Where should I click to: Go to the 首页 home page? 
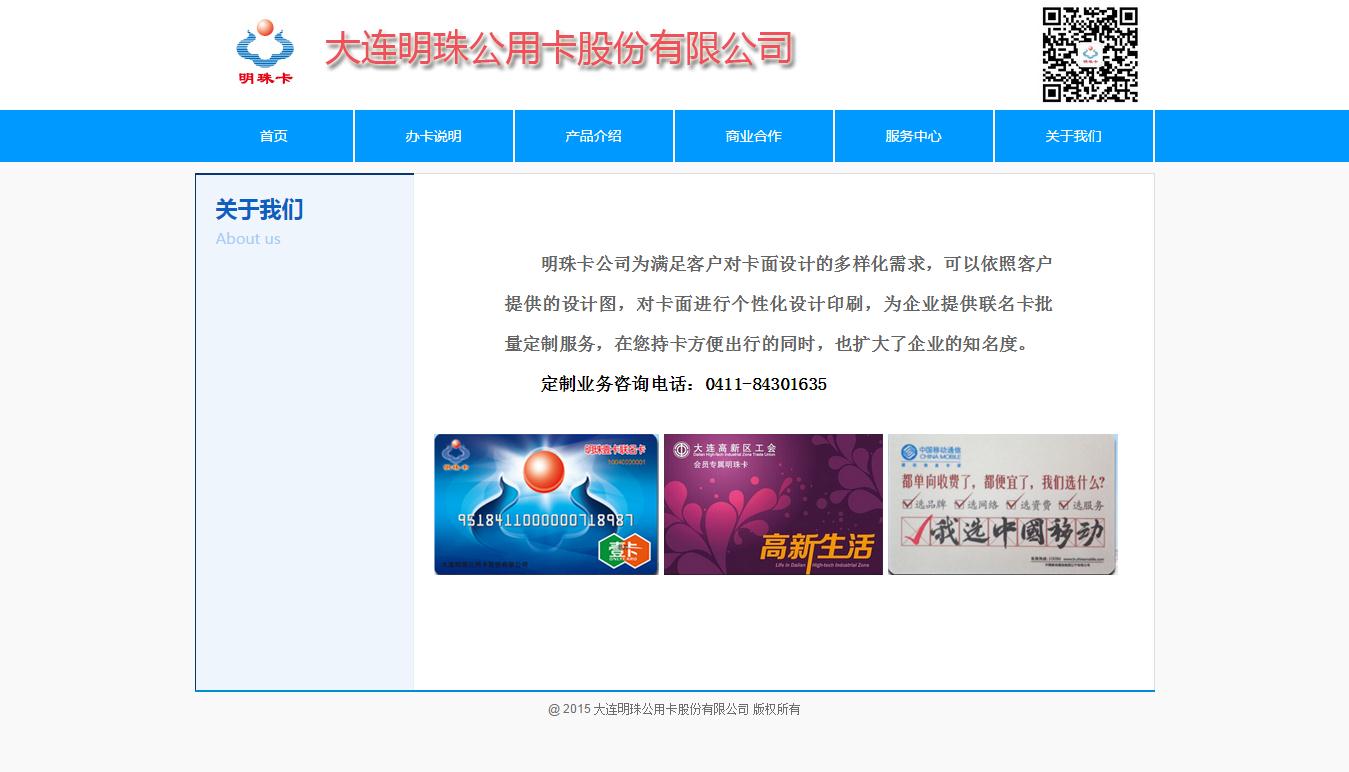[x=274, y=136]
